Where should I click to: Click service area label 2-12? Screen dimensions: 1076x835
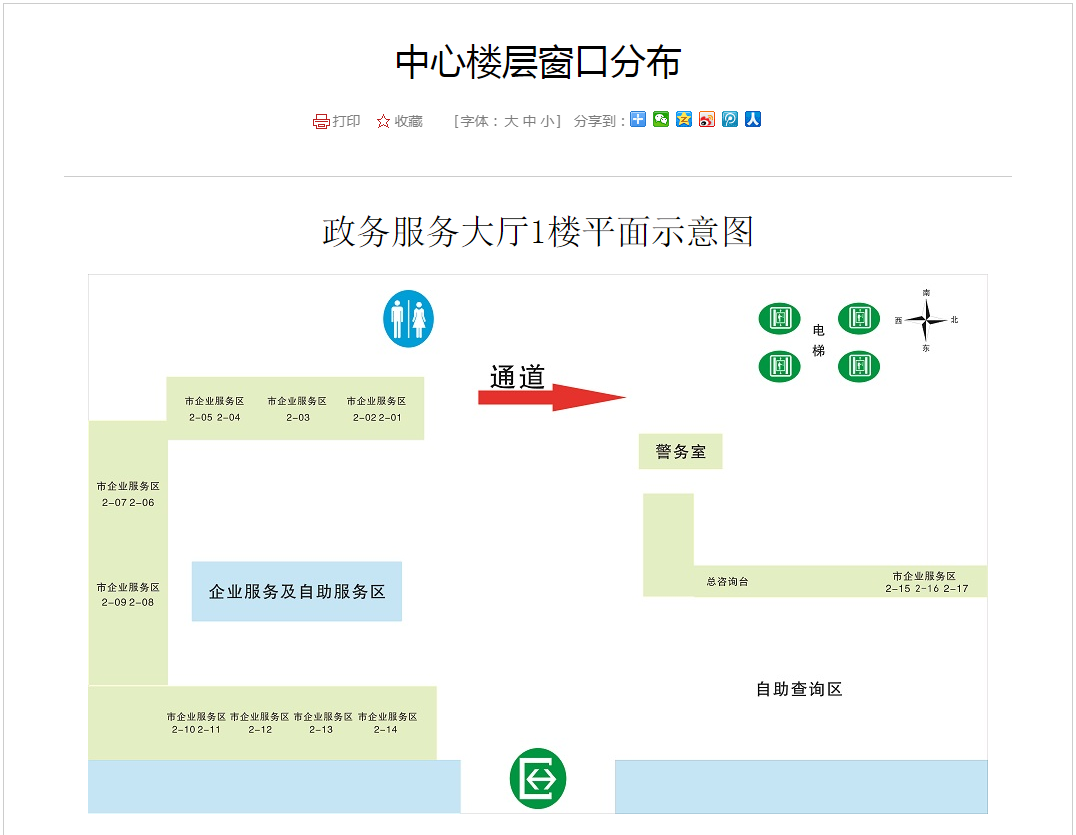tap(260, 723)
